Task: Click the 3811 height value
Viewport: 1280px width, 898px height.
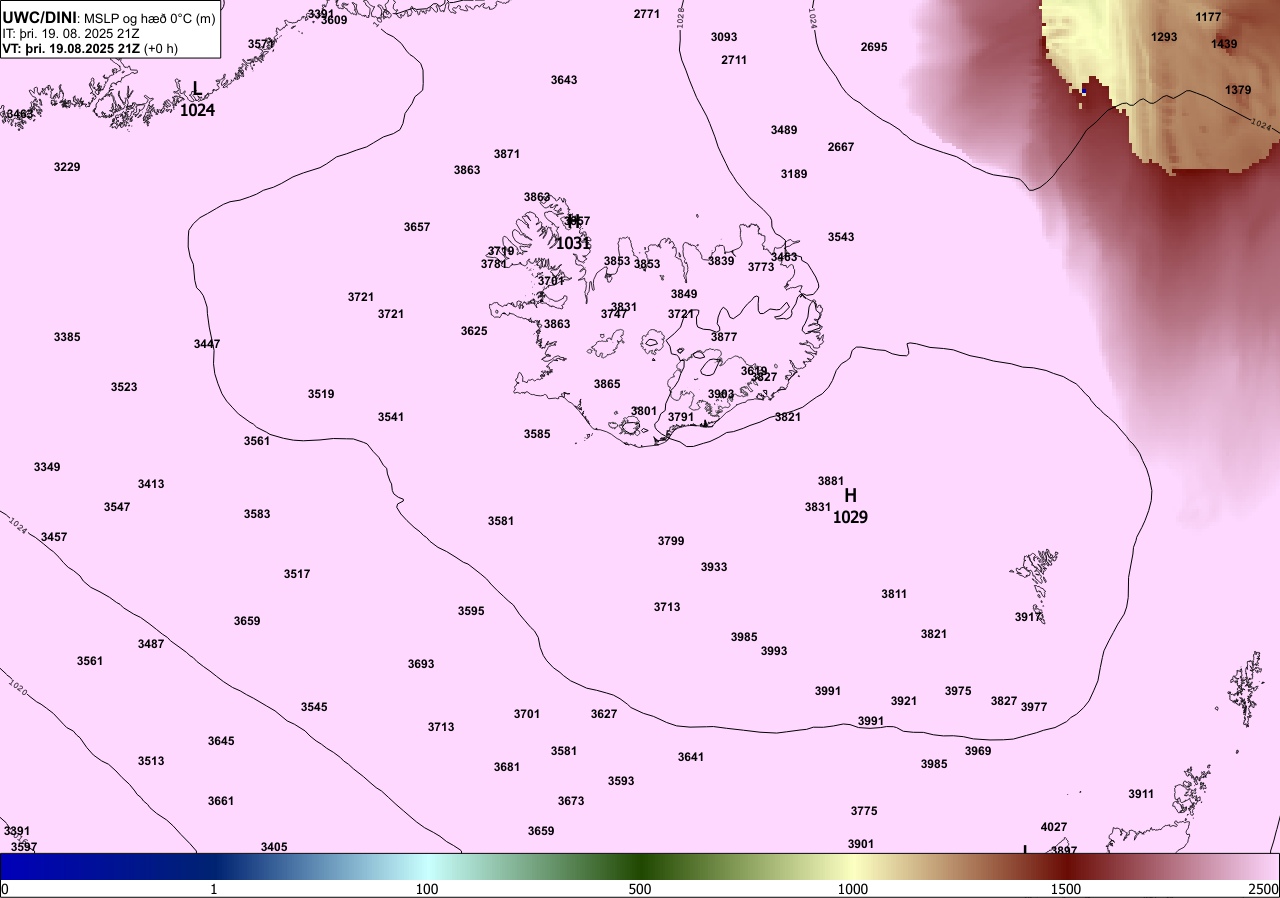Action: click(x=894, y=594)
